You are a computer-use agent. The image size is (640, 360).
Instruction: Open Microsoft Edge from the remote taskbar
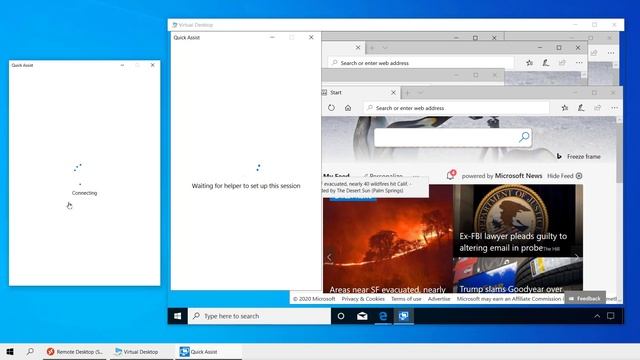coord(383,316)
